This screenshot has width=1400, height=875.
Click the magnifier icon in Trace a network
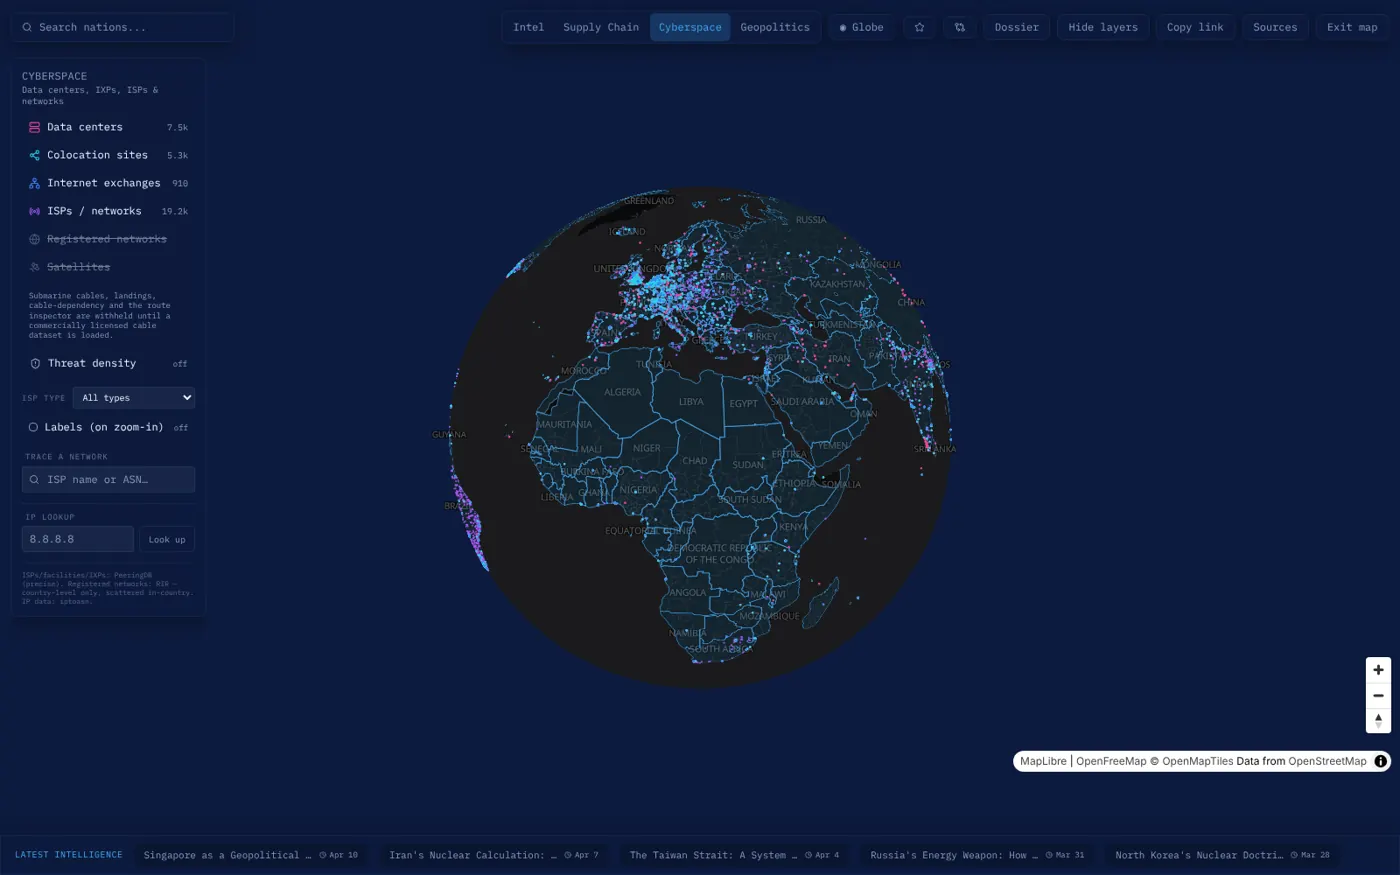tap(34, 479)
